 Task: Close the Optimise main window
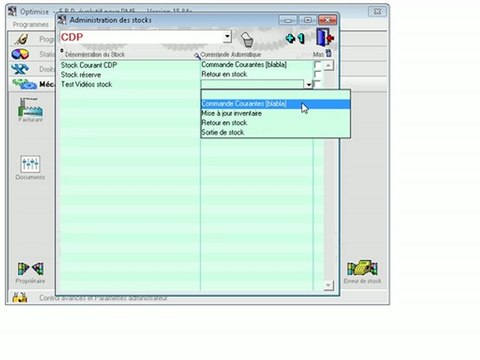tap(377, 12)
